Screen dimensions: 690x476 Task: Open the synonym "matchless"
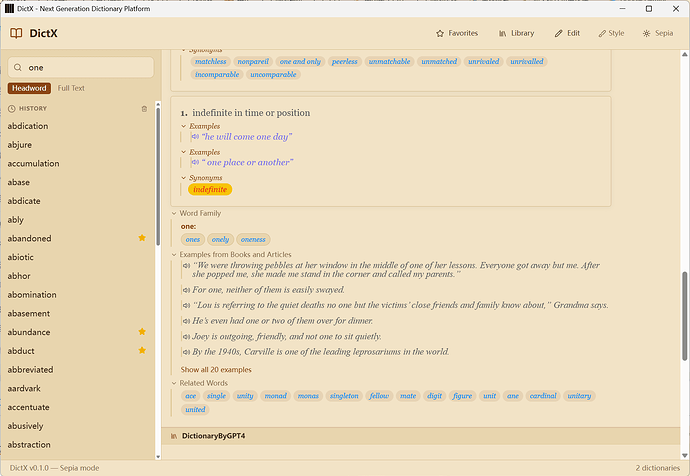[210, 62]
